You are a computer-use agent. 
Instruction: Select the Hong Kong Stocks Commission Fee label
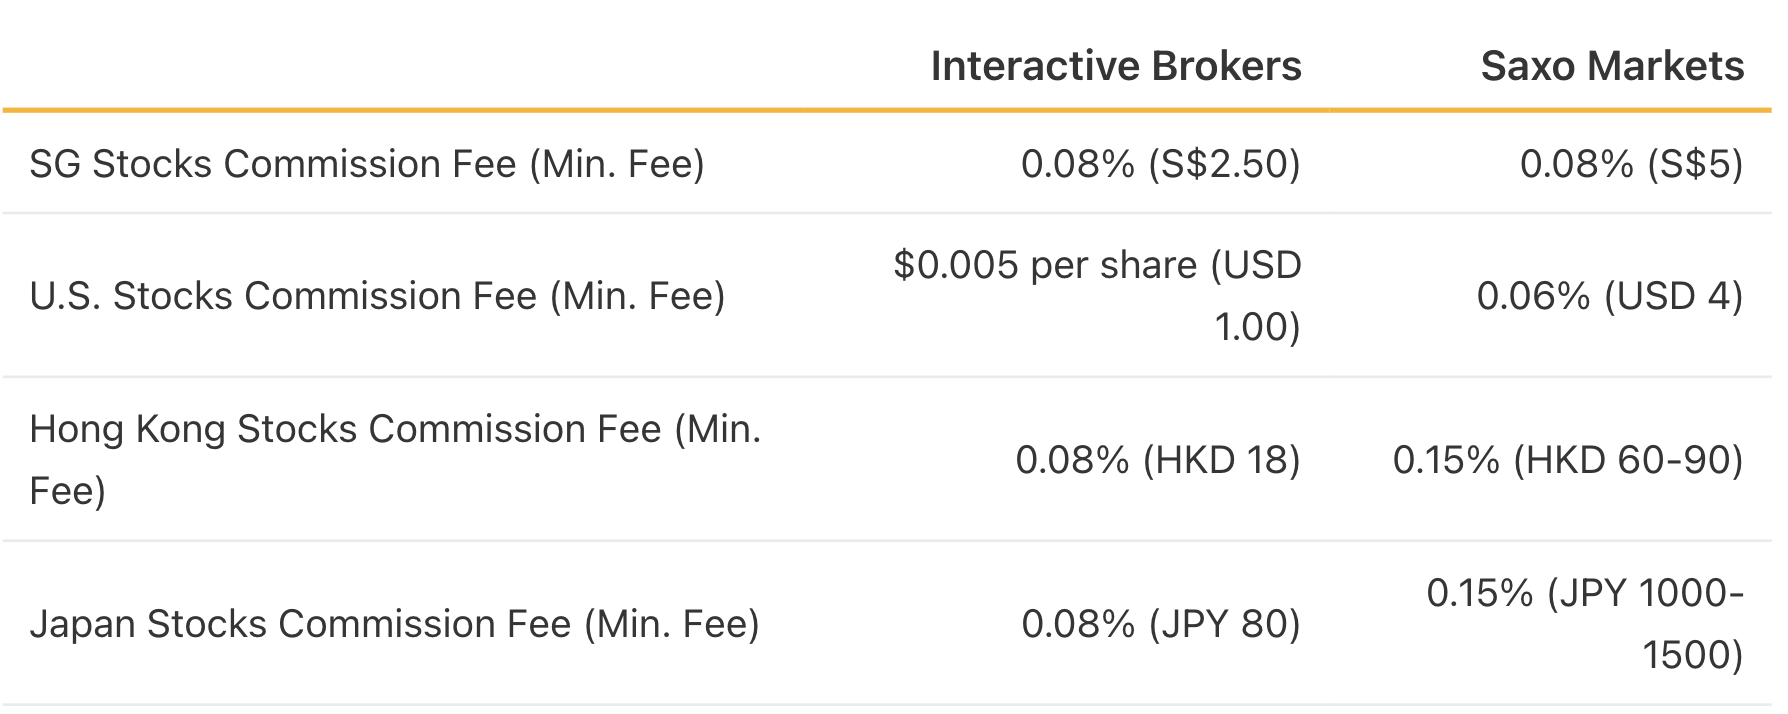[395, 460]
